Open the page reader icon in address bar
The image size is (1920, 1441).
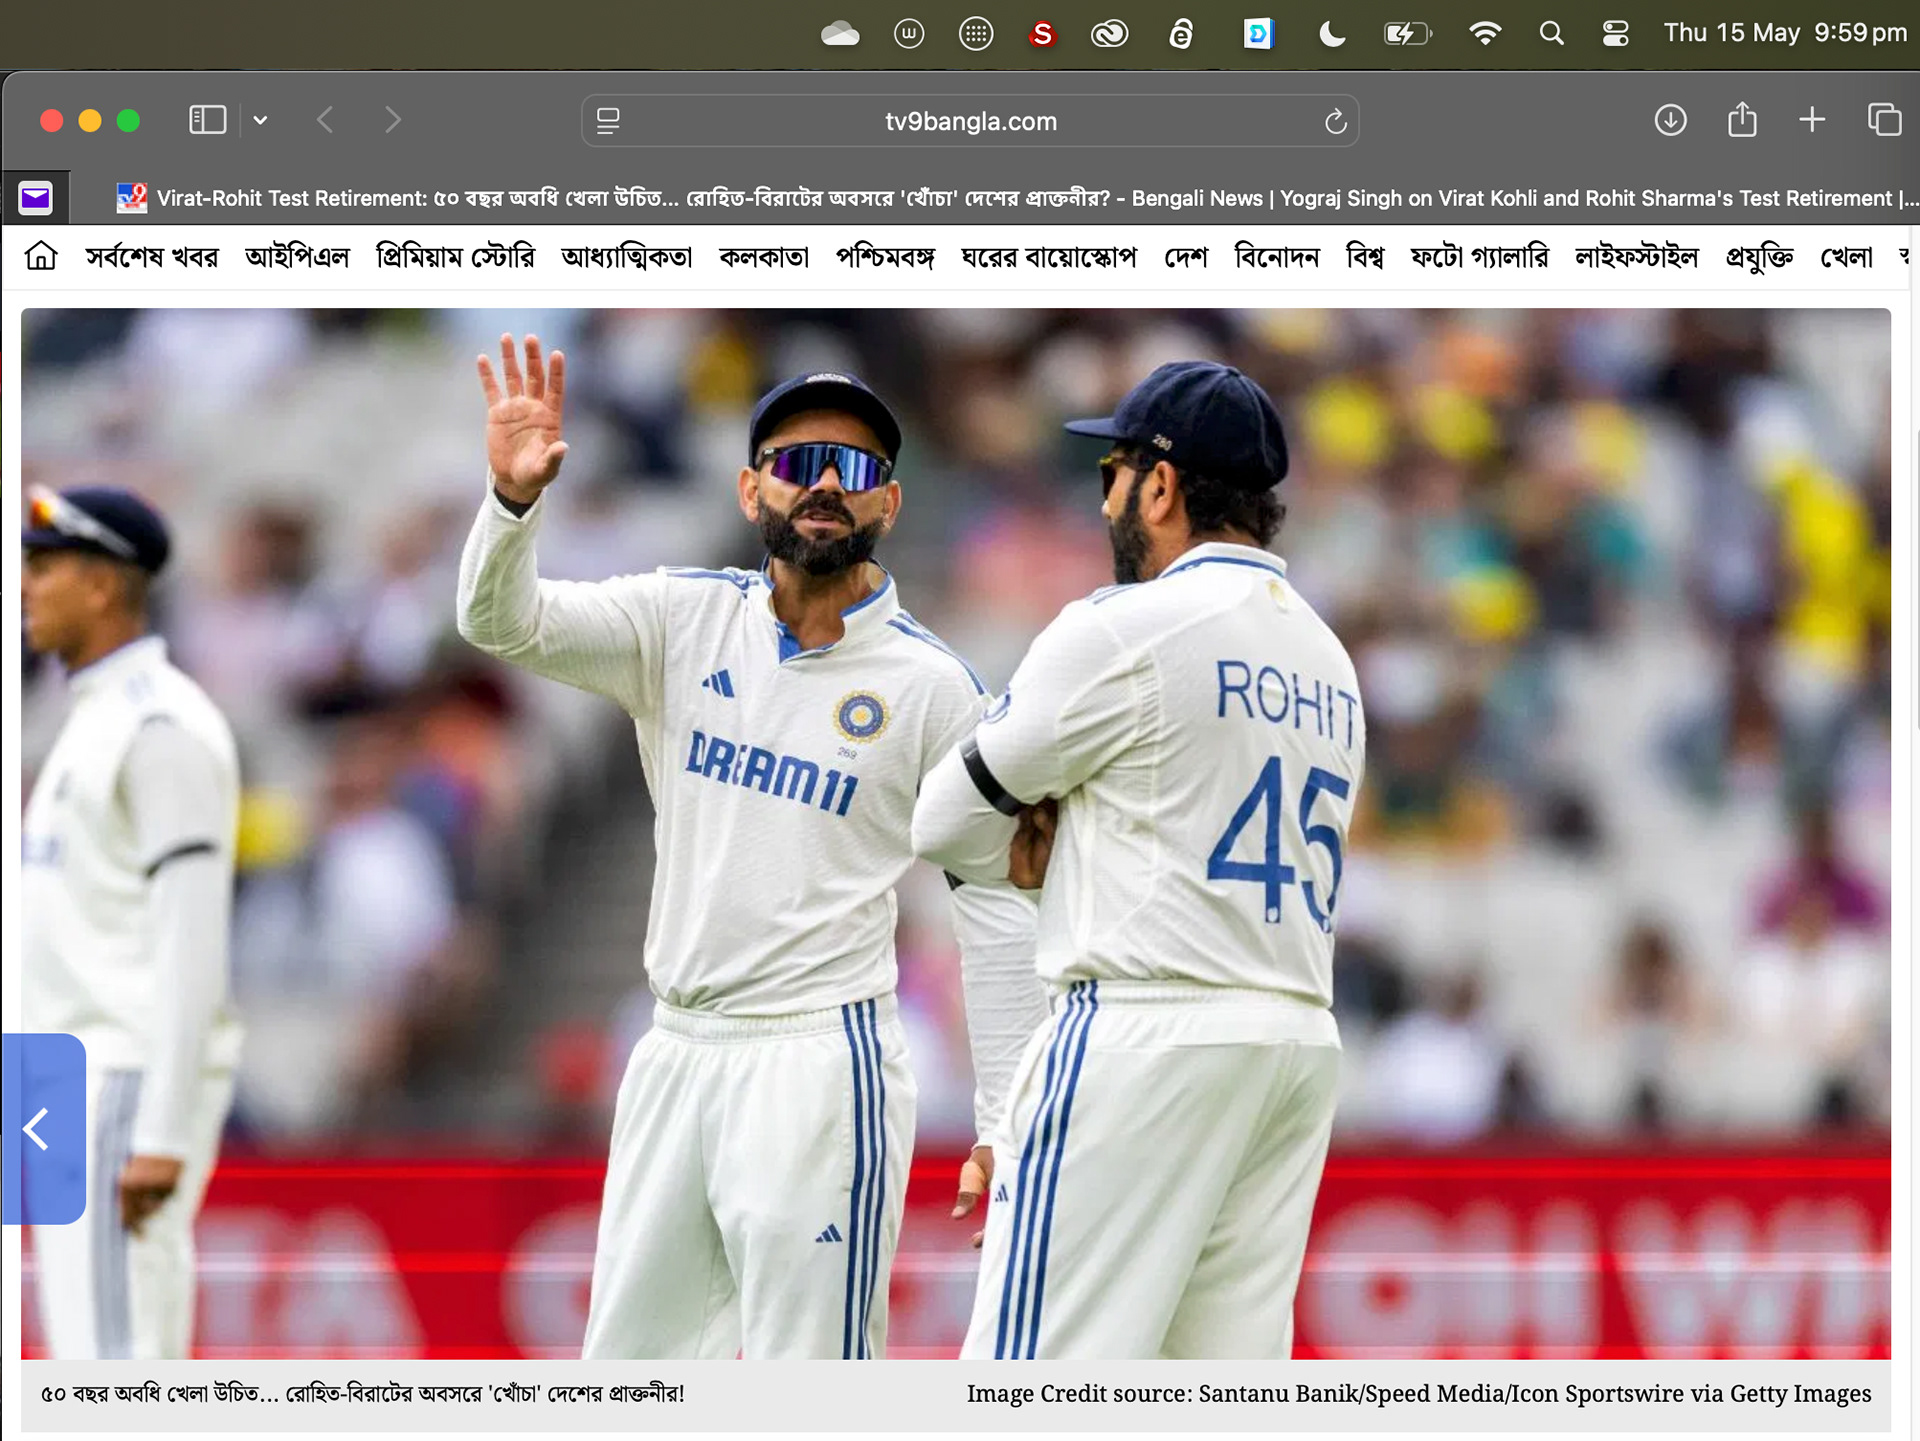coord(608,121)
